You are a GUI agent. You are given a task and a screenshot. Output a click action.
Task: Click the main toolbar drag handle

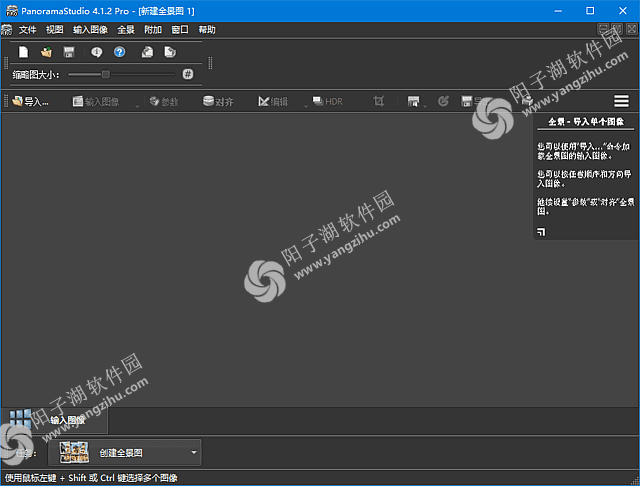[6, 63]
